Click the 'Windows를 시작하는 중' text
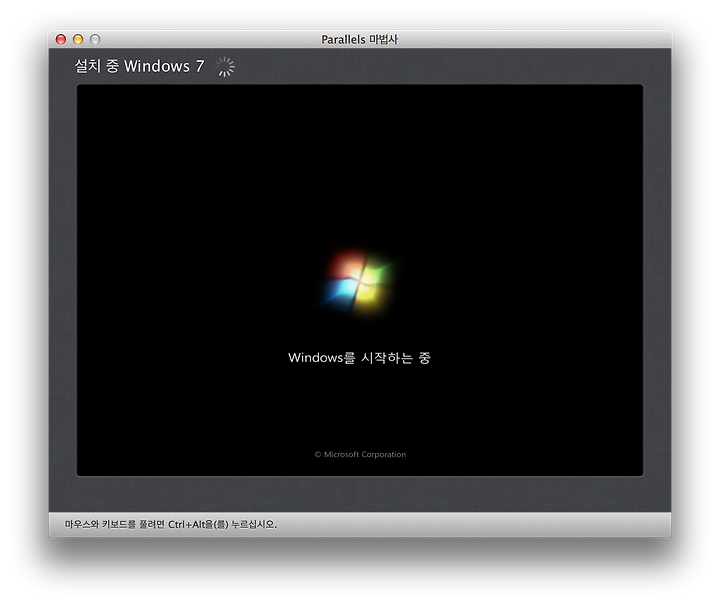The width and height of the screenshot is (720, 605). click(x=359, y=358)
